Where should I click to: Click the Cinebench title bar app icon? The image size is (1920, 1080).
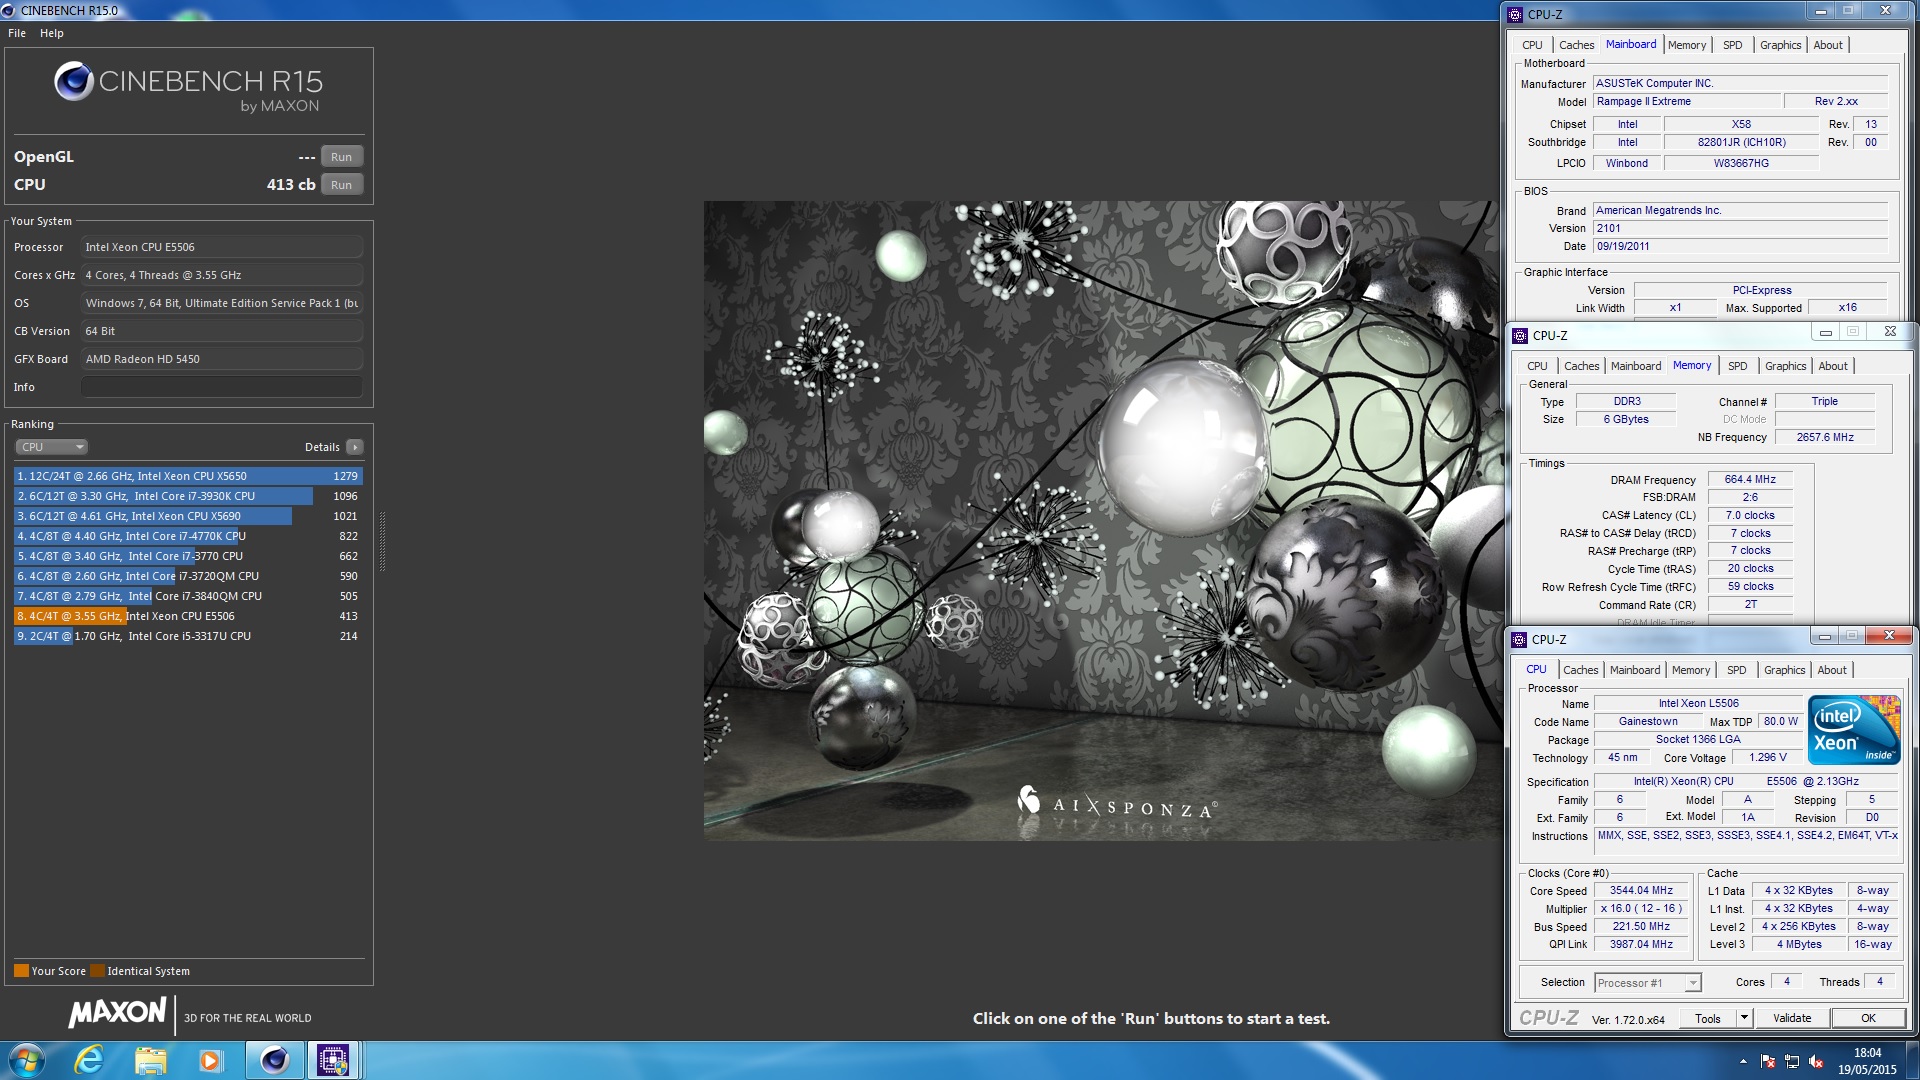(x=9, y=10)
